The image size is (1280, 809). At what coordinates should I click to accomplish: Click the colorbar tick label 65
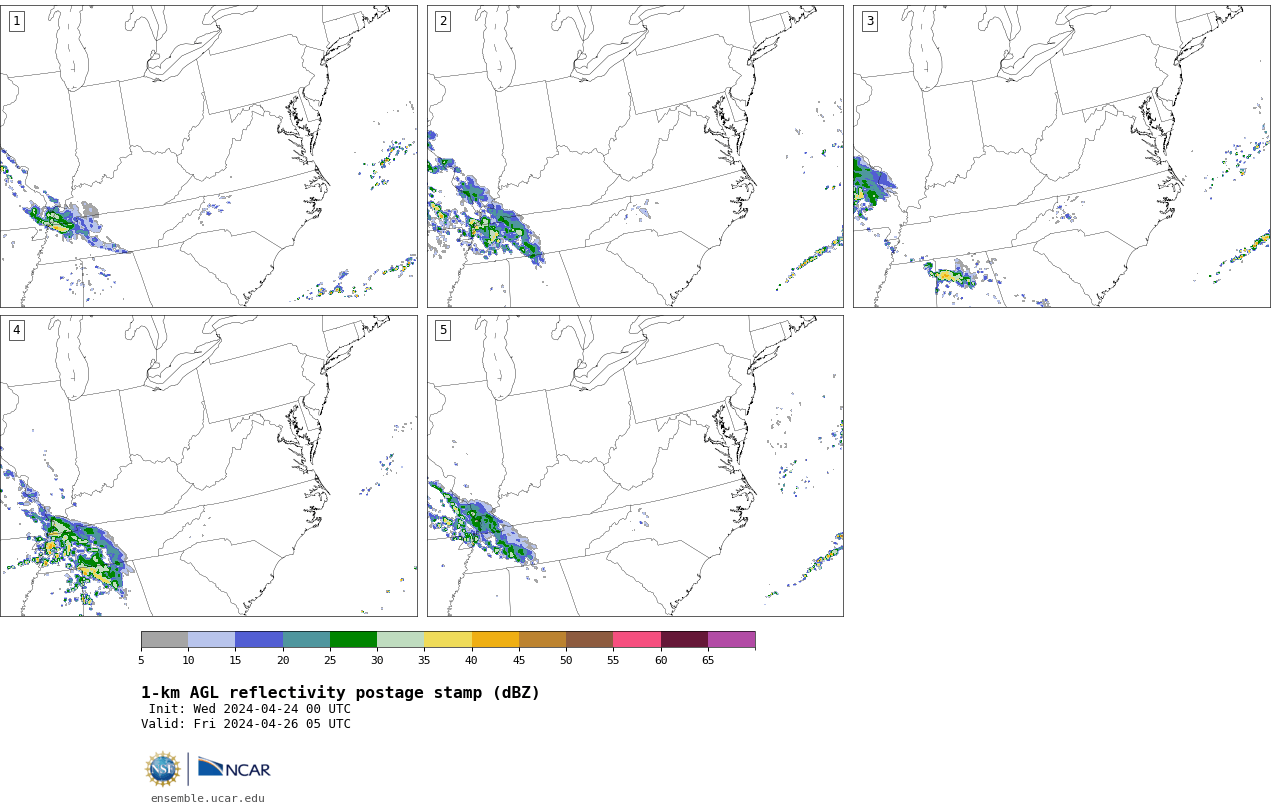tap(708, 660)
